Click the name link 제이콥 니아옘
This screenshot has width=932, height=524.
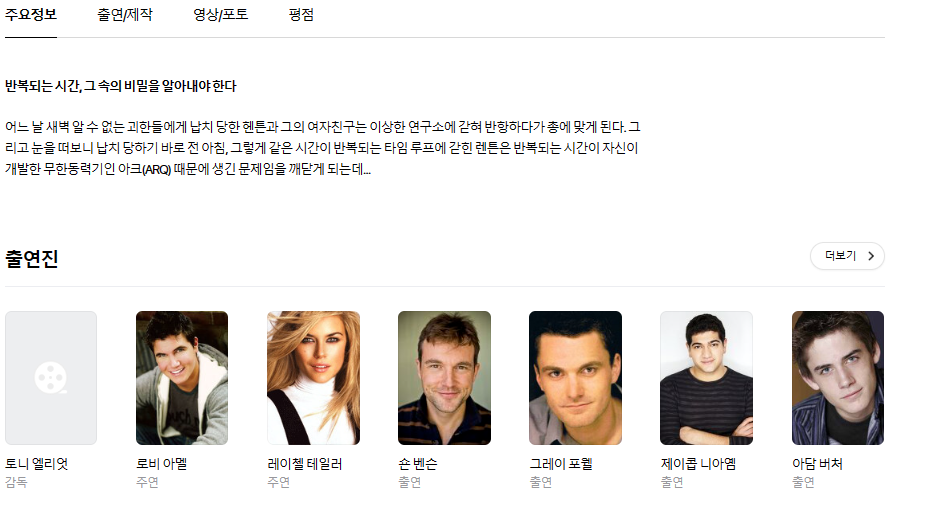tap(698, 464)
